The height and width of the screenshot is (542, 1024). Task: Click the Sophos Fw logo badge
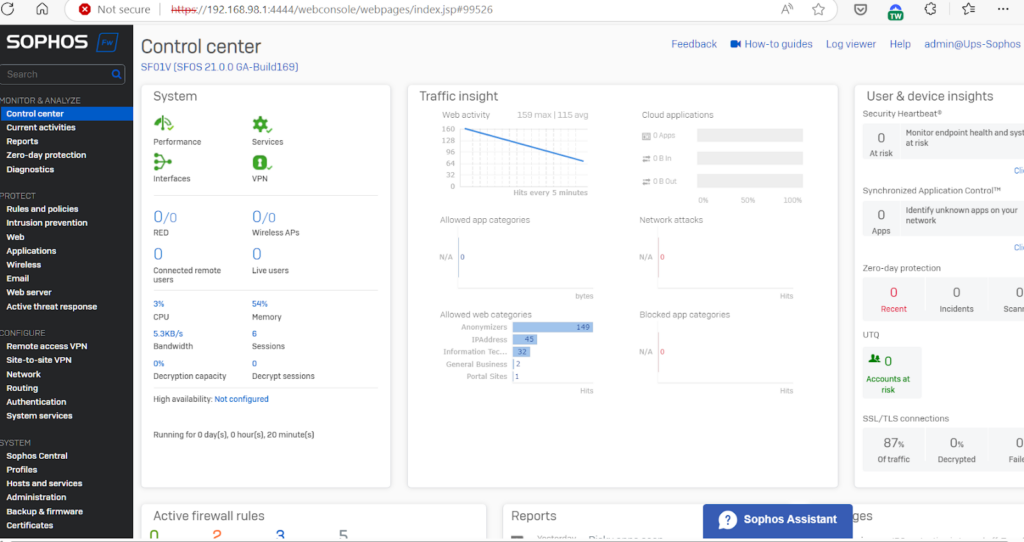point(107,42)
